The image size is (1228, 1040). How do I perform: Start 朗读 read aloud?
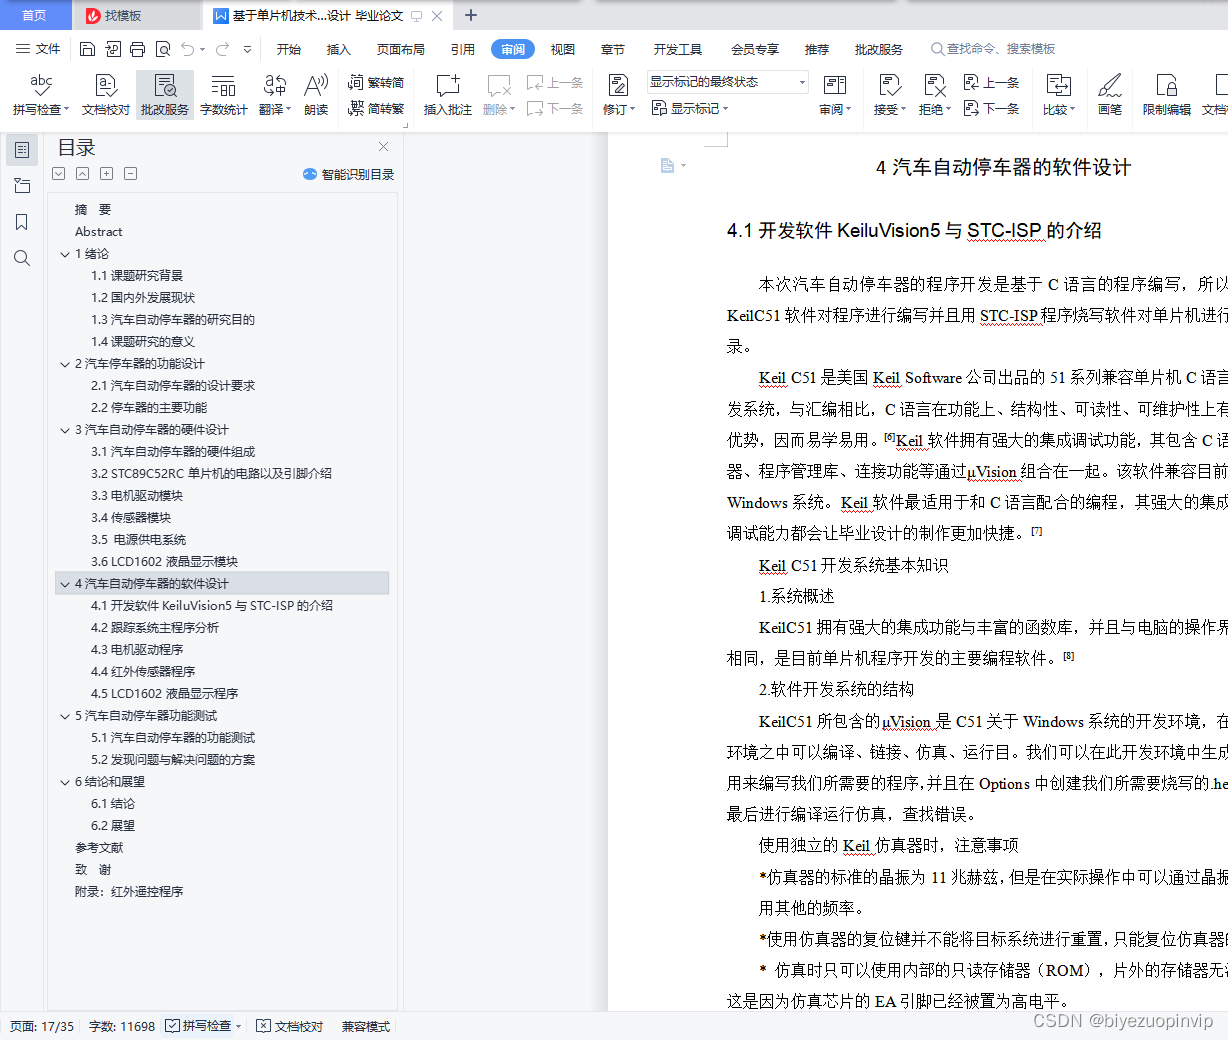[x=316, y=95]
